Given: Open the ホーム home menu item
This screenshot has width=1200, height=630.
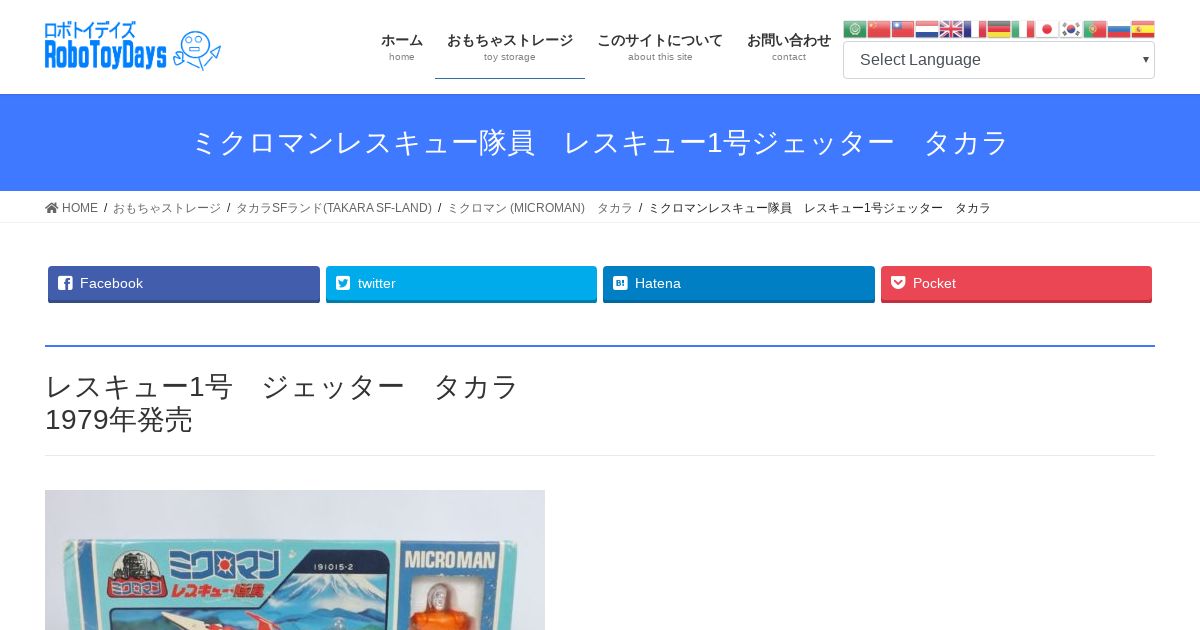Looking at the screenshot, I should 402,47.
